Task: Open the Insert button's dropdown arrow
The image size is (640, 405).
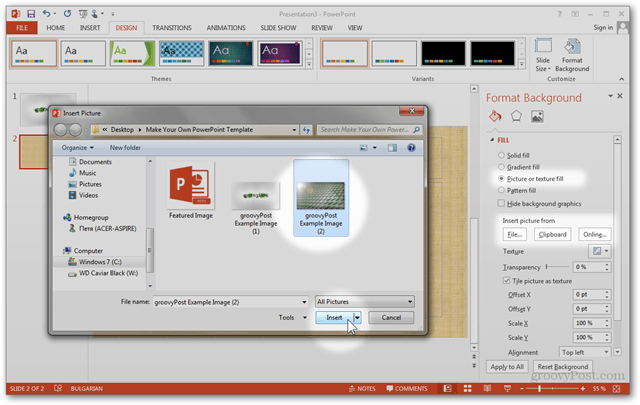Action: [x=358, y=318]
